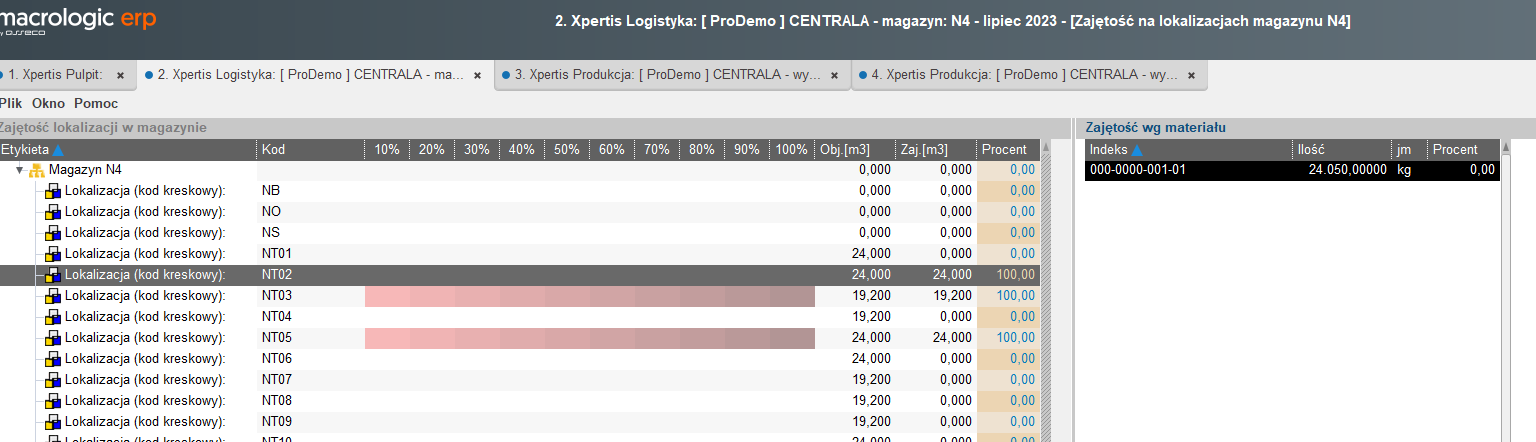Viewport: 1536px width, 442px height.
Task: Click the location icon for row NT03
Action: pos(53,296)
